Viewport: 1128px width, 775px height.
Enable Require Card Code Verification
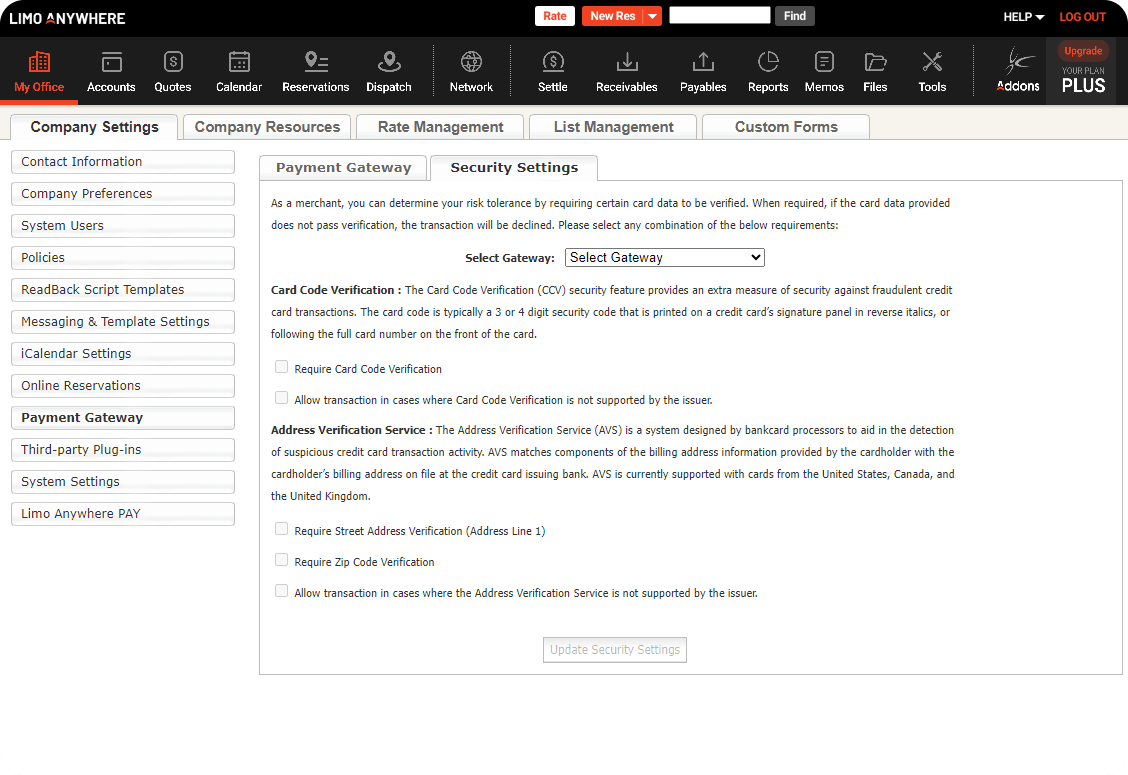[281, 367]
